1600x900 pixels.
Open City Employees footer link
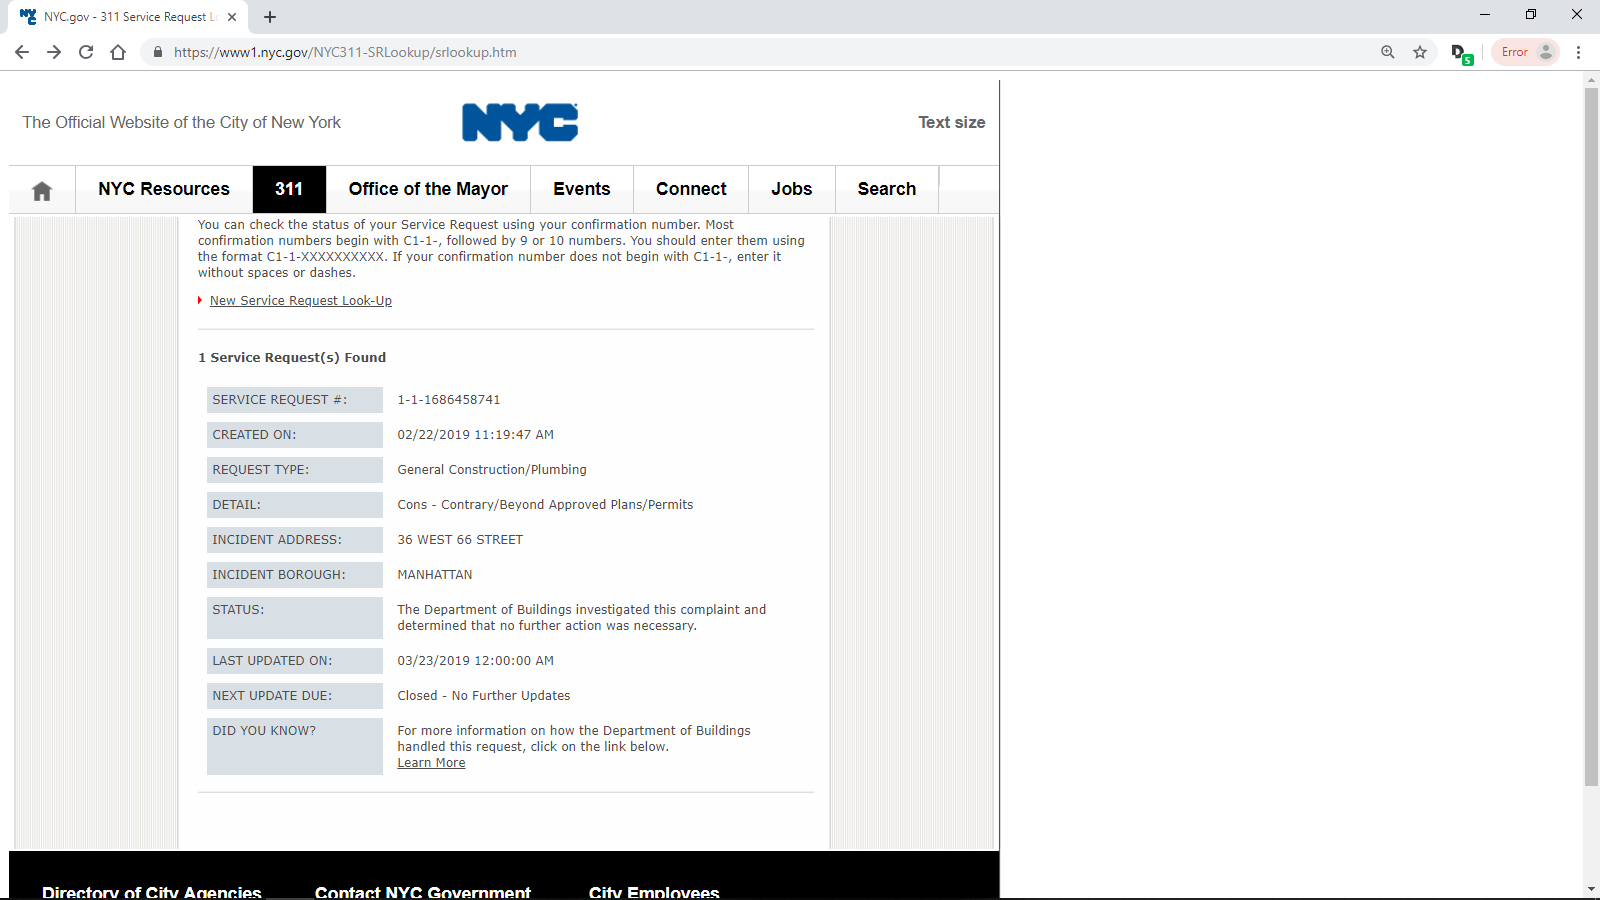coord(654,892)
